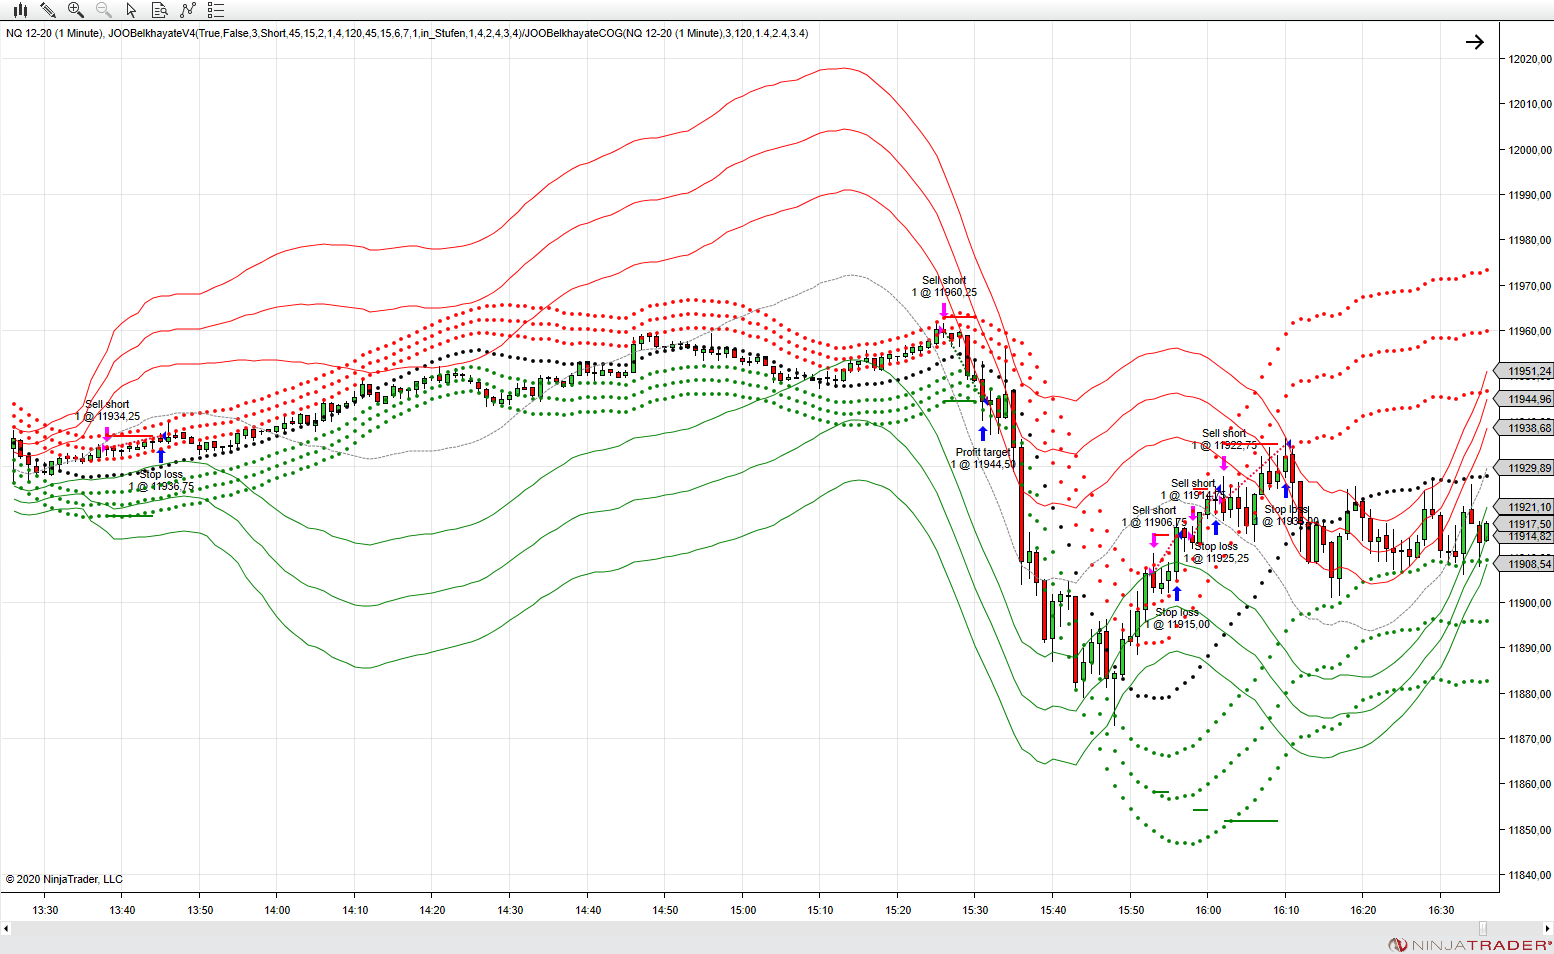Click the Sell short 1 @ 11906,75 label
Screen dimensions: 1554x954
pos(1154,516)
